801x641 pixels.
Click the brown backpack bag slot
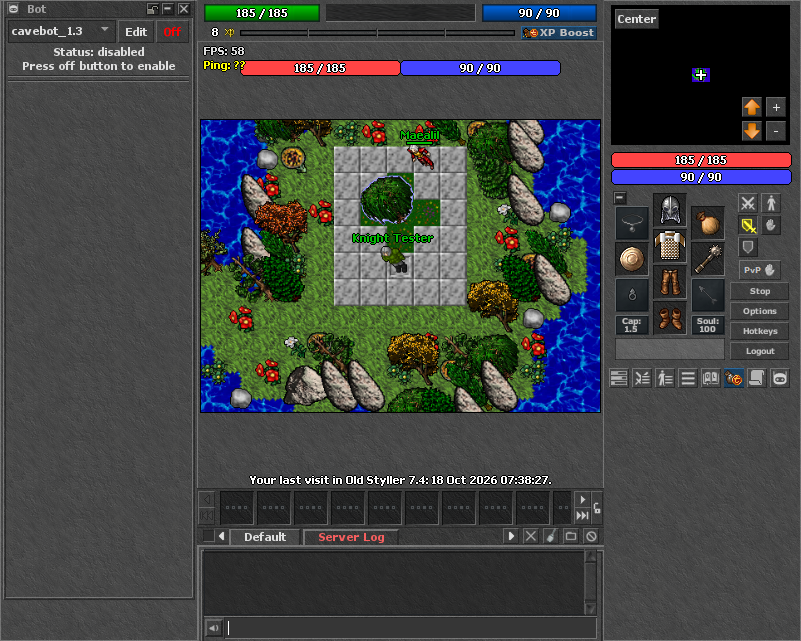[708, 223]
